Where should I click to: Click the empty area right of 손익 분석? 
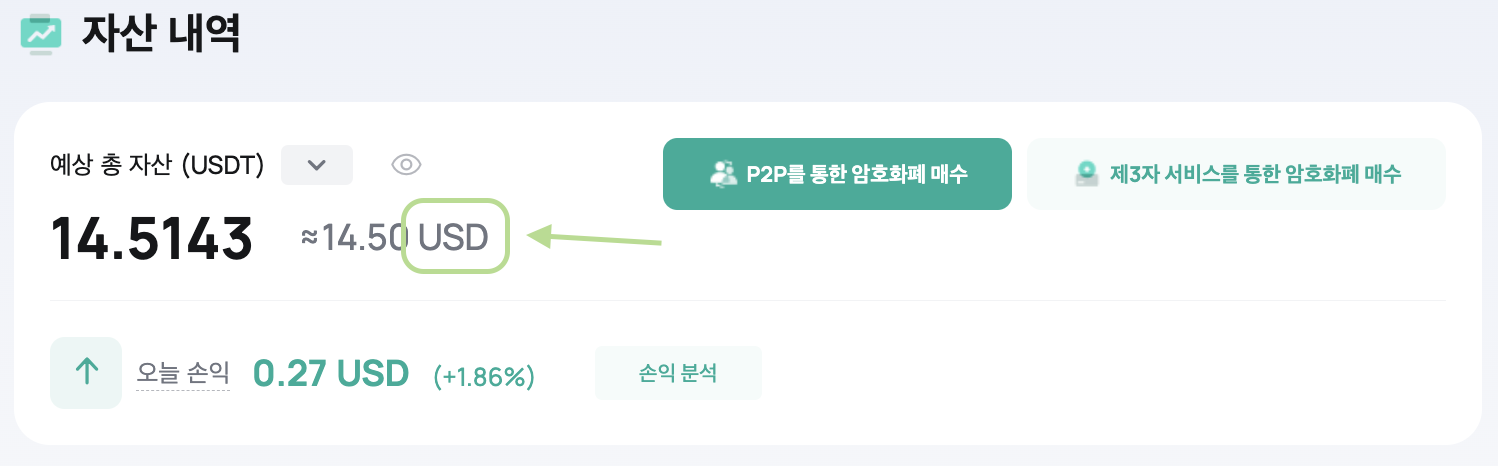point(1100,373)
